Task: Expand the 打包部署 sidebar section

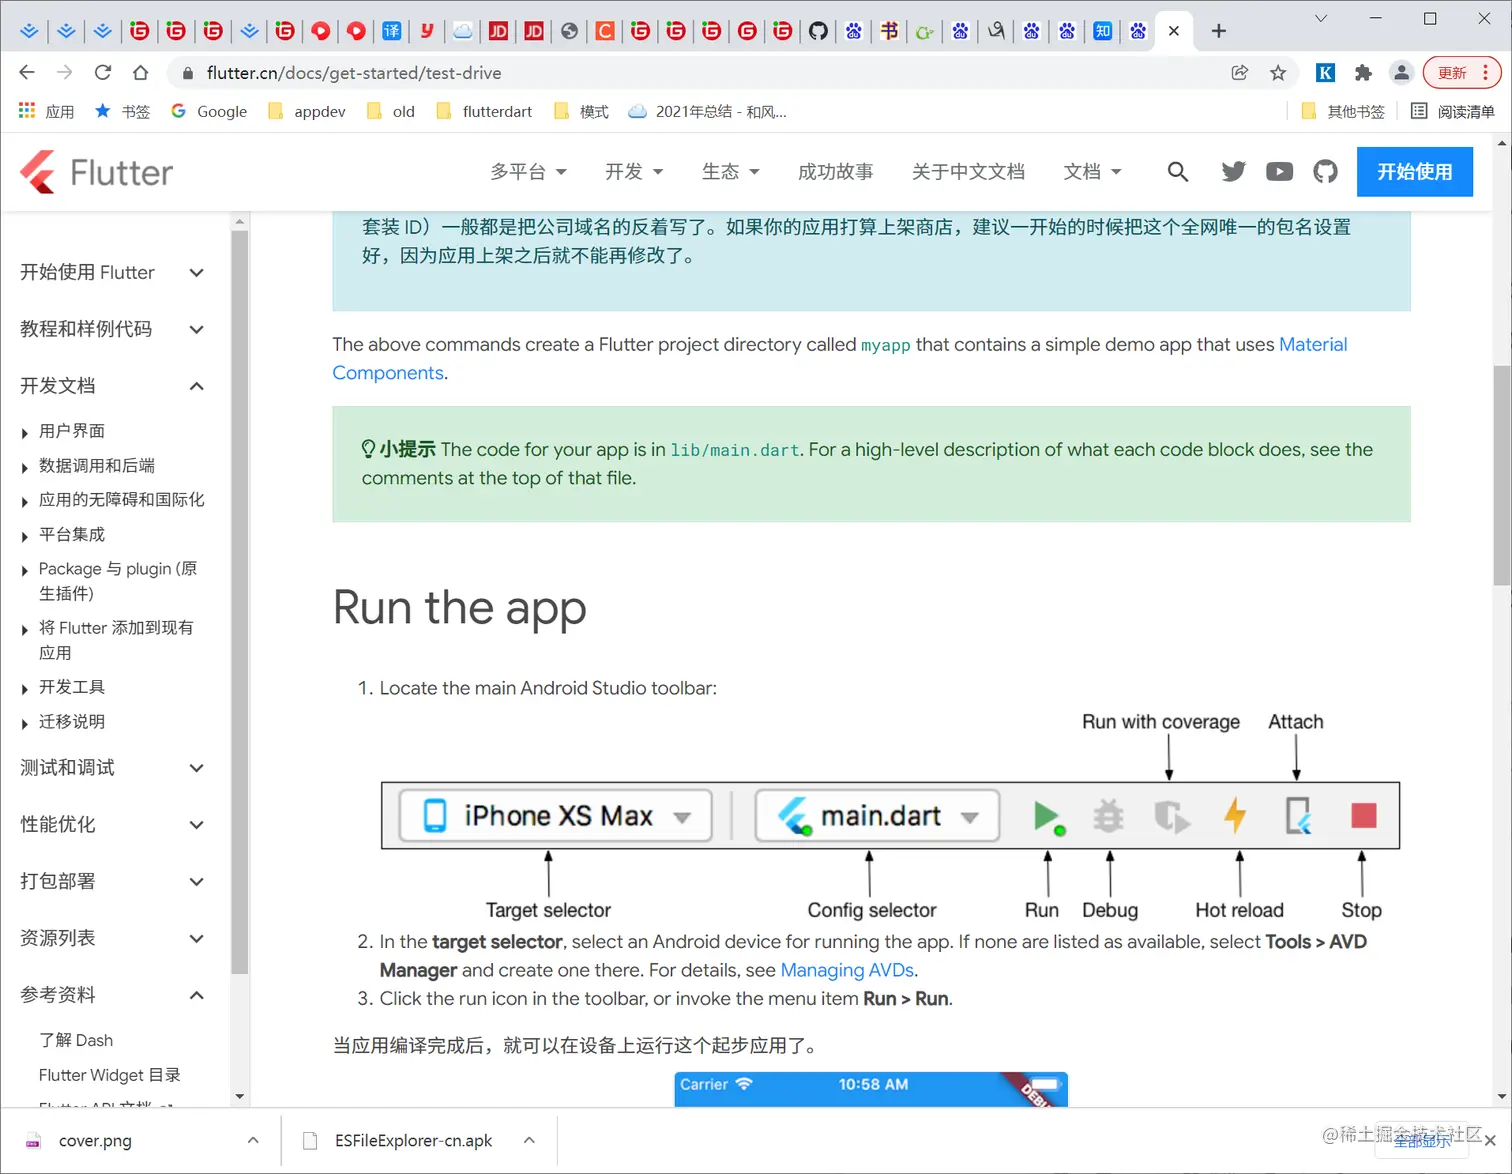Action: [x=112, y=881]
